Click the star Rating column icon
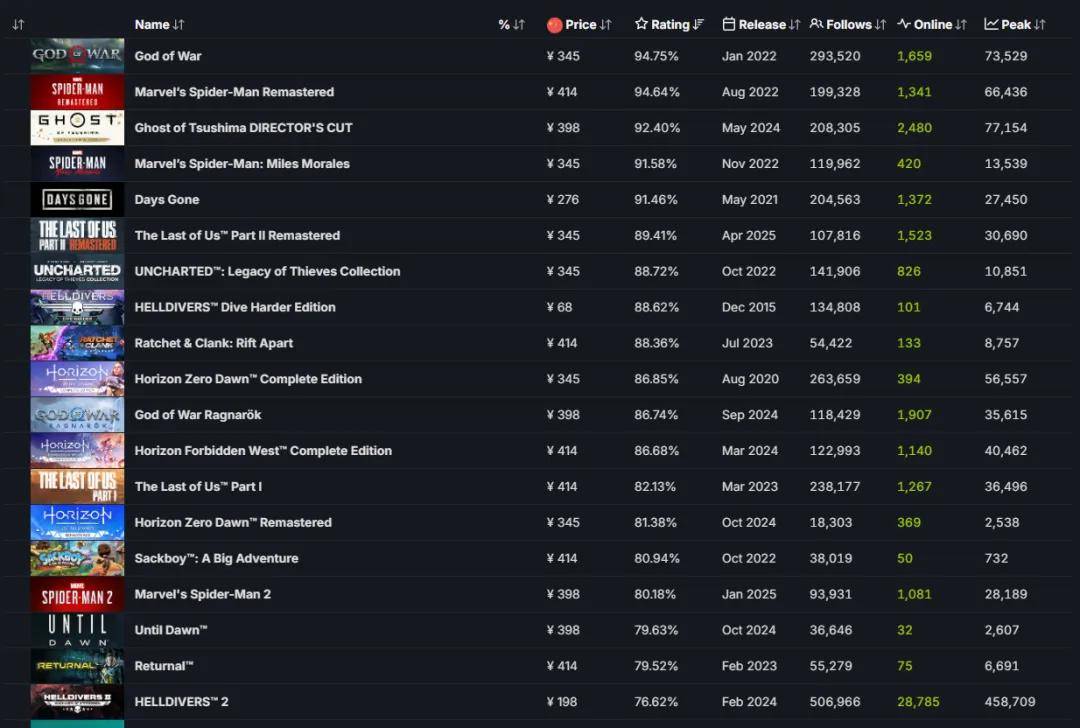The height and width of the screenshot is (728, 1080). (x=641, y=24)
